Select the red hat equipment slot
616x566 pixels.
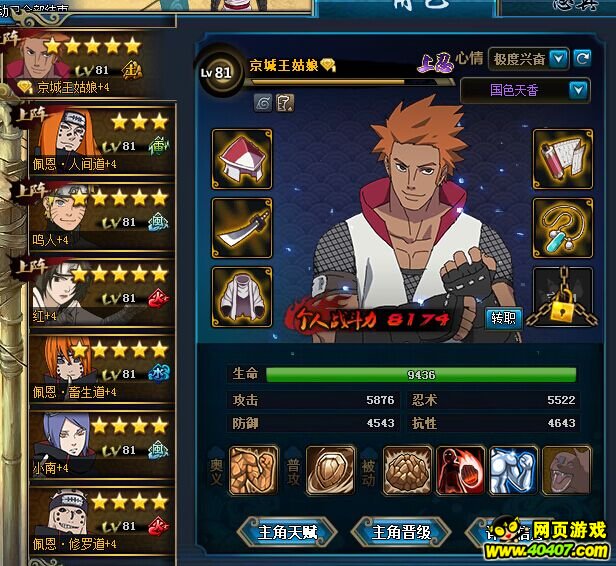pos(242,159)
